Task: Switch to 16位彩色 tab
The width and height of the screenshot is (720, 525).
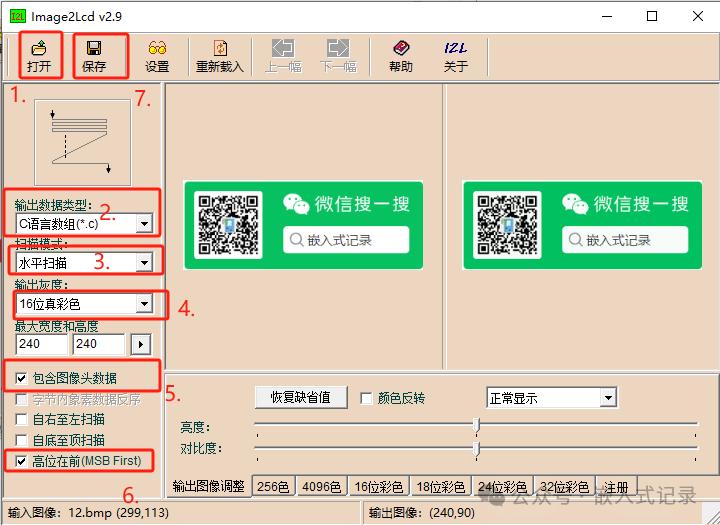Action: point(379,487)
